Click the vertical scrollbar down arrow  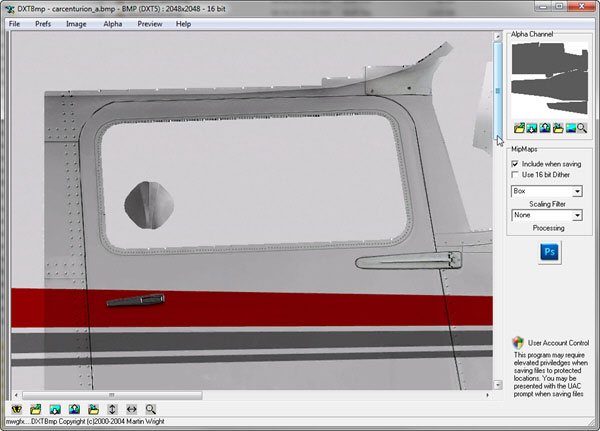coord(497,383)
